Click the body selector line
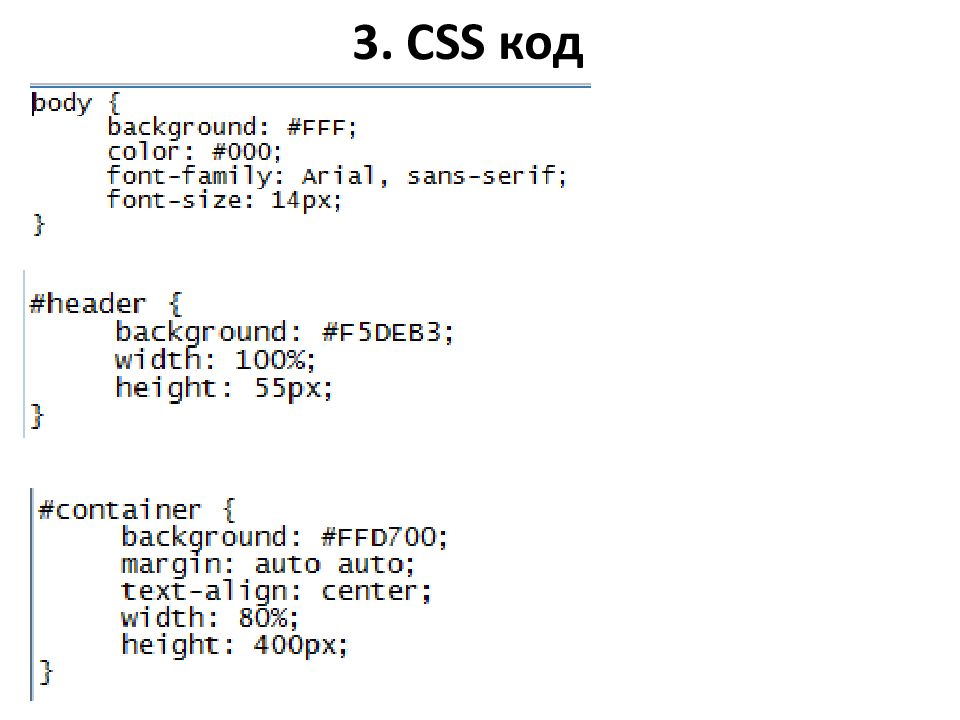The image size is (960, 720). tap(76, 103)
